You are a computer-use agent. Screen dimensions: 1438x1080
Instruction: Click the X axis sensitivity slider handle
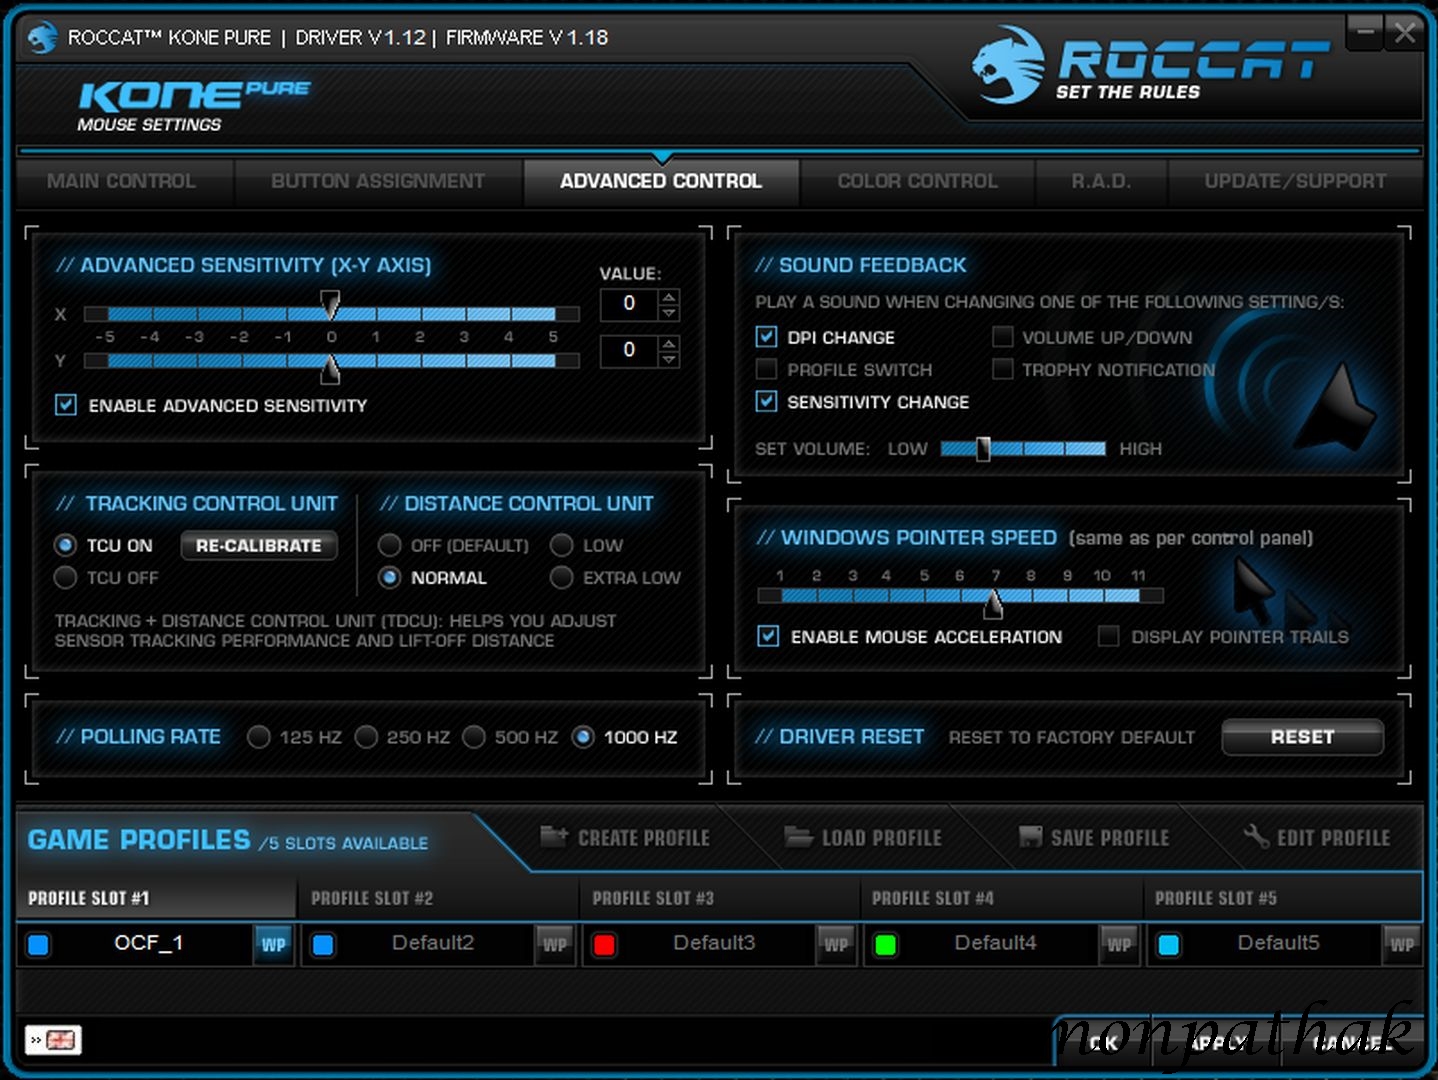[x=330, y=306]
